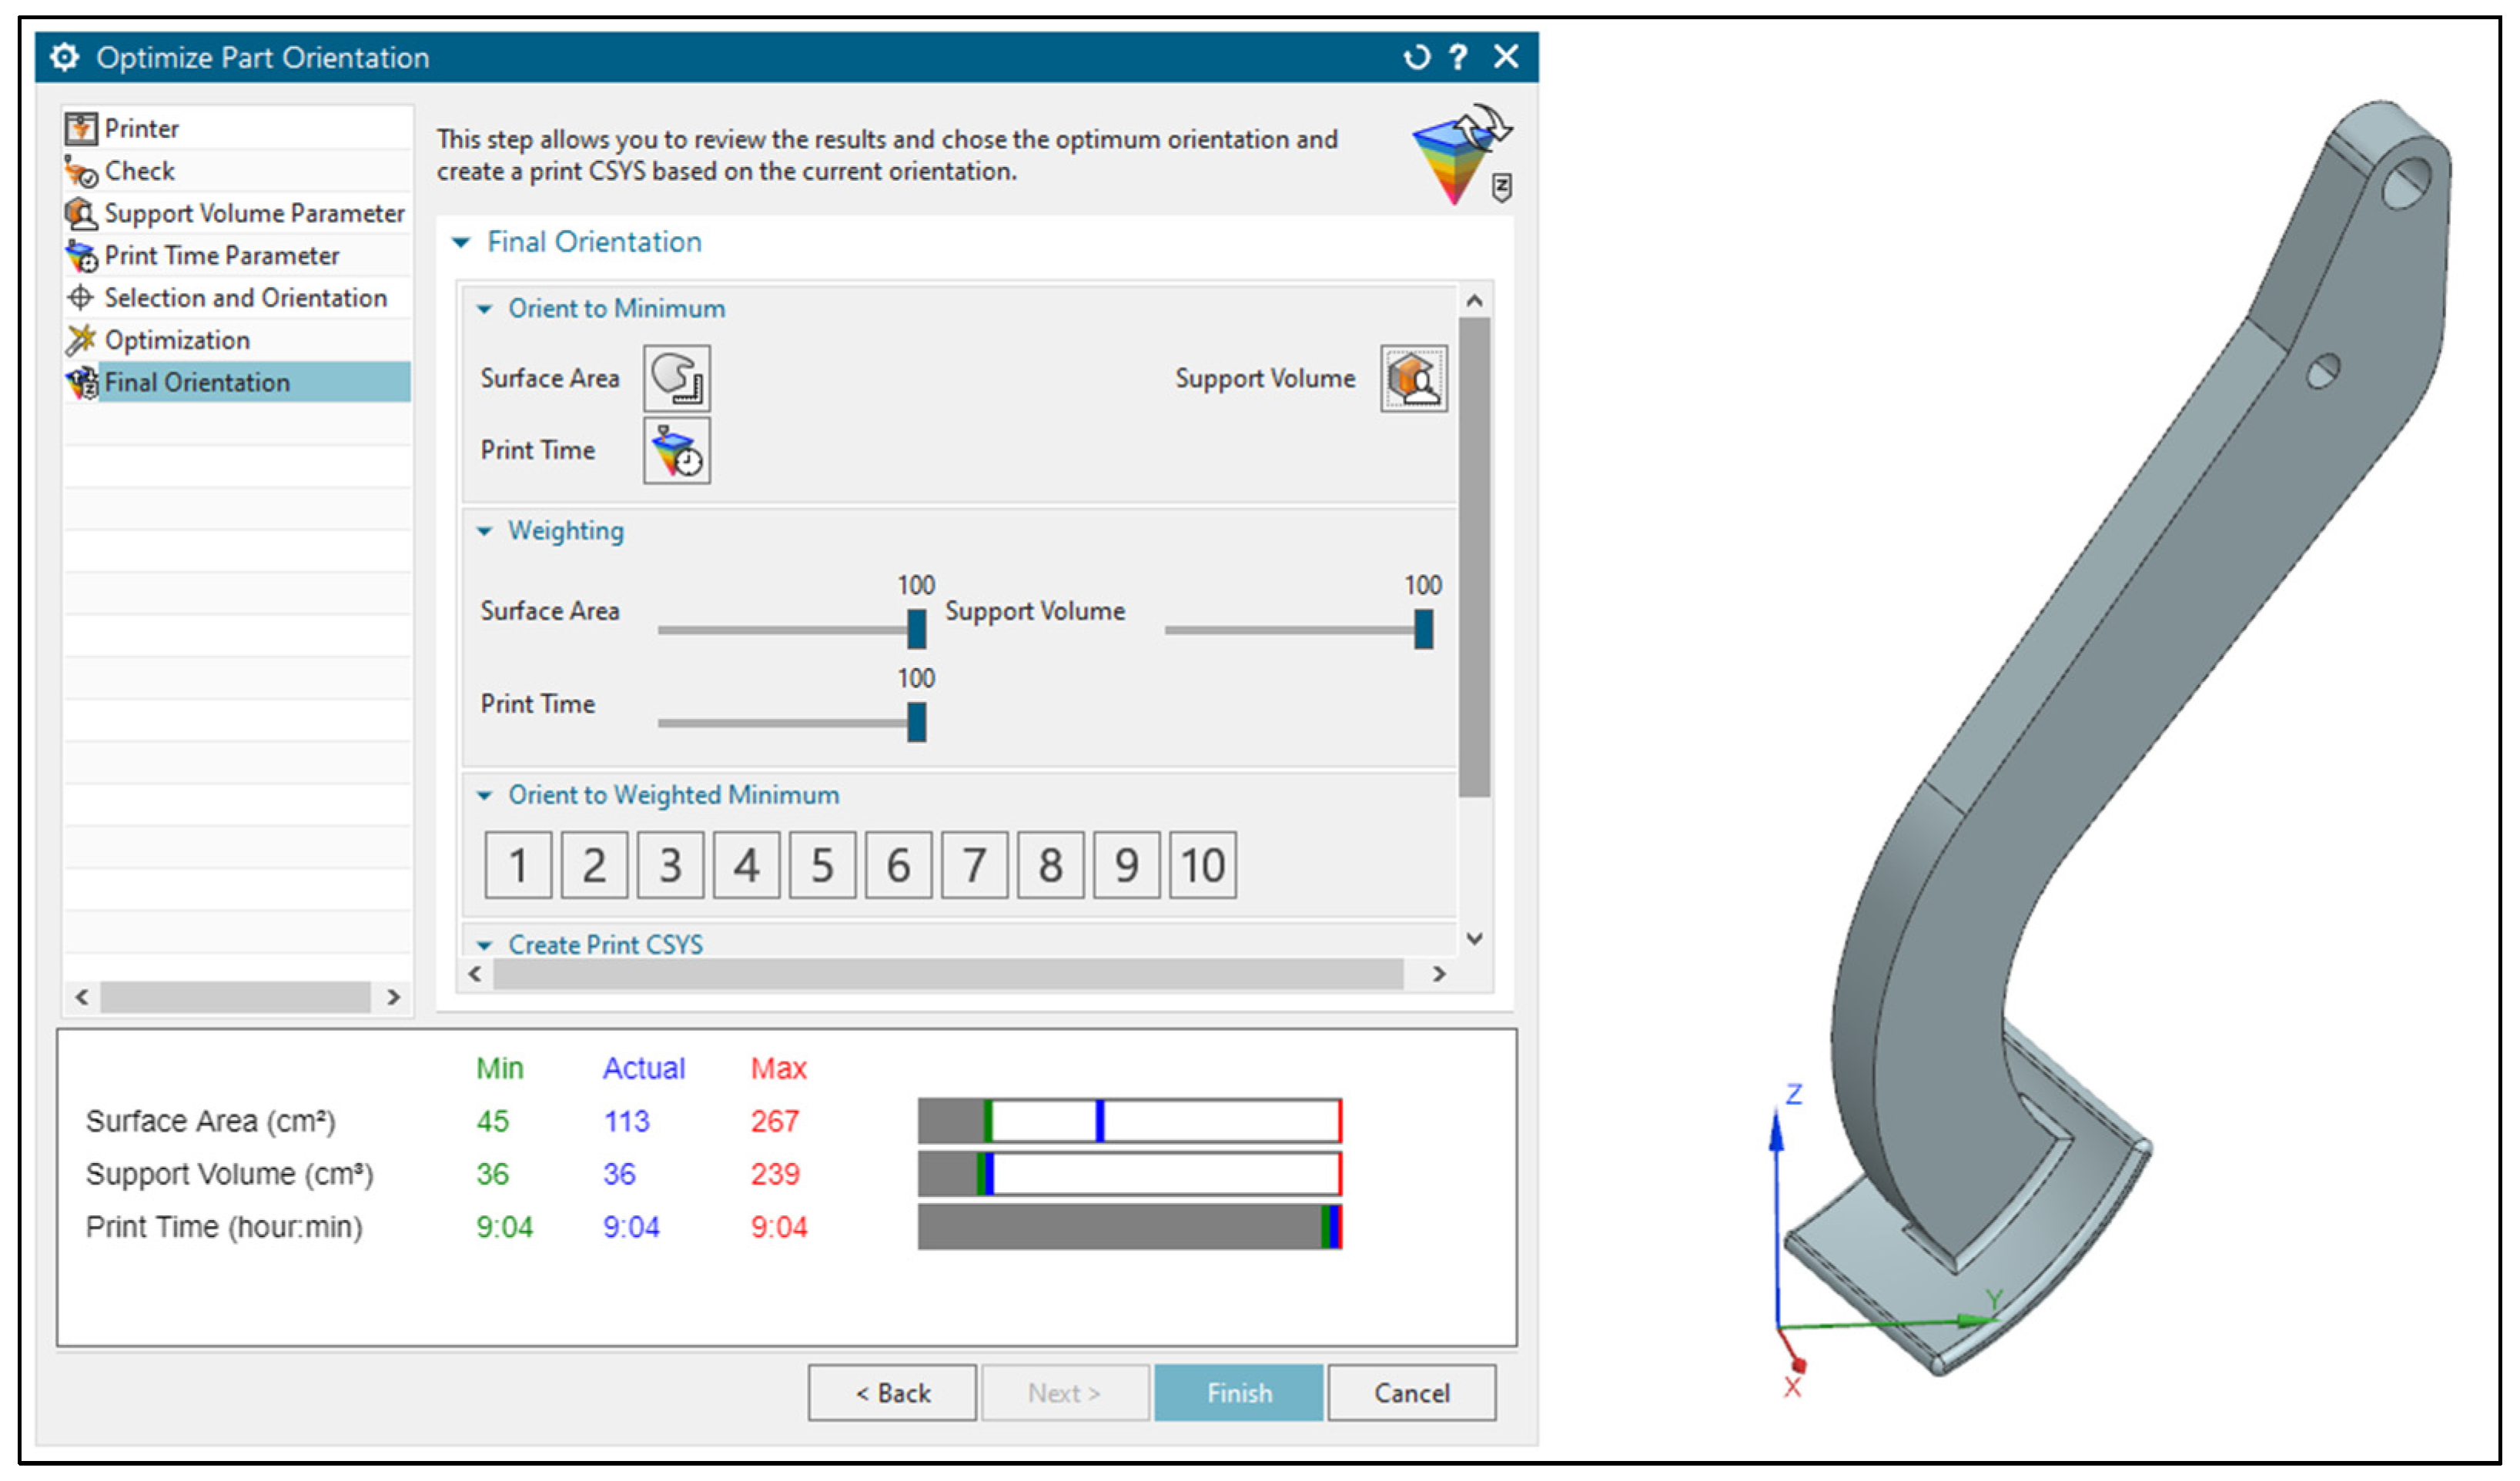Click the scroll down arrow of settings panel
Viewport: 2520px width, 1481px height.
click(1473, 938)
